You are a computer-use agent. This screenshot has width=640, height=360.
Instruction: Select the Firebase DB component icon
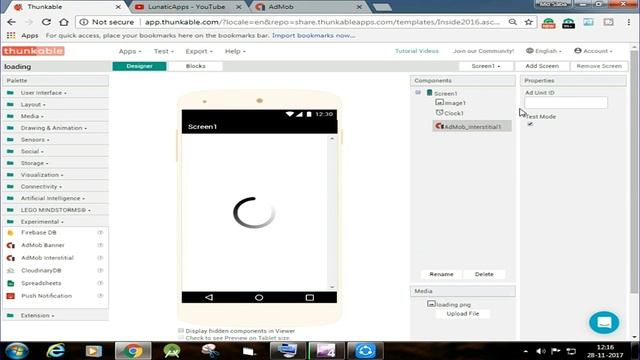point(11,233)
